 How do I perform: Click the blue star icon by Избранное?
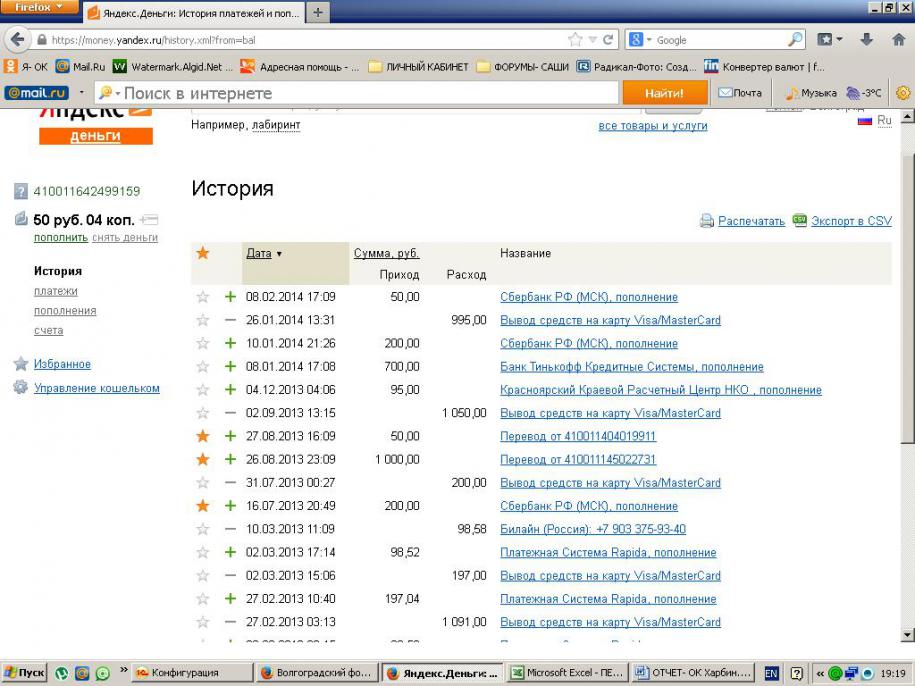[x=20, y=363]
